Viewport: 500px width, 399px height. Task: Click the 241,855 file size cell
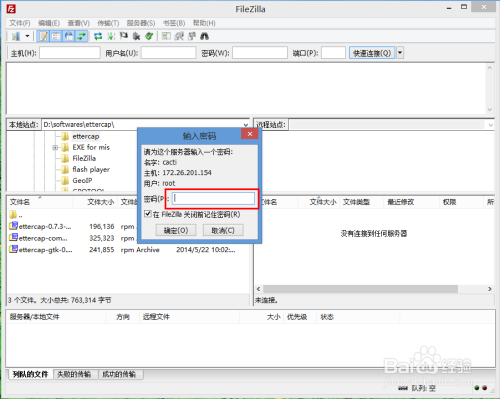[102, 250]
